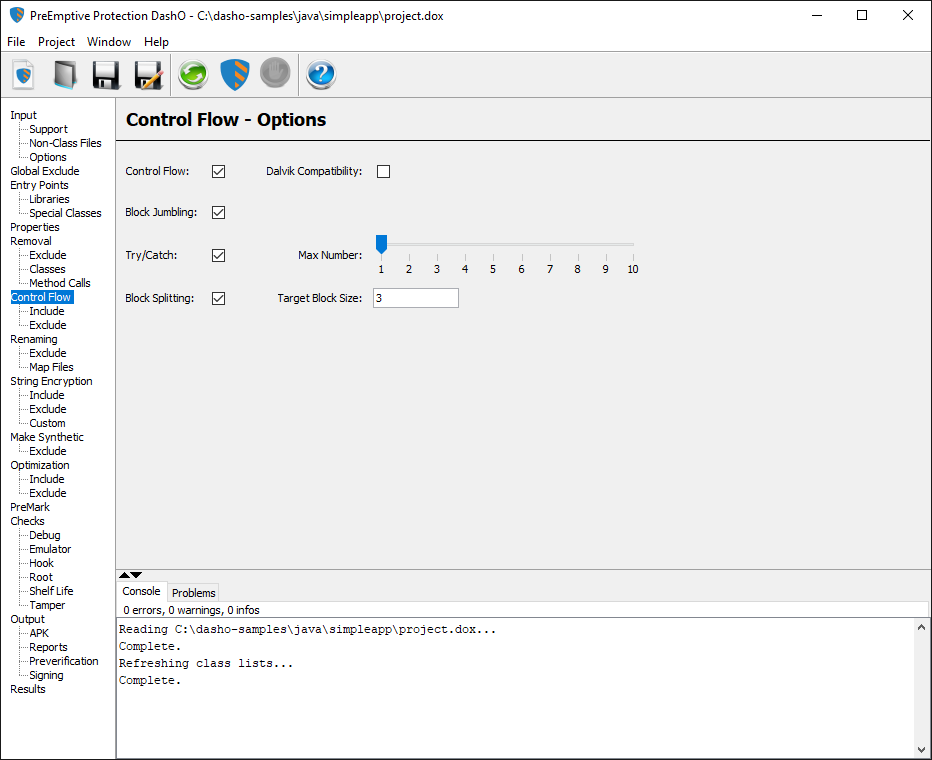Select Special Classes tree item
This screenshot has width=932, height=760.
(x=65, y=213)
